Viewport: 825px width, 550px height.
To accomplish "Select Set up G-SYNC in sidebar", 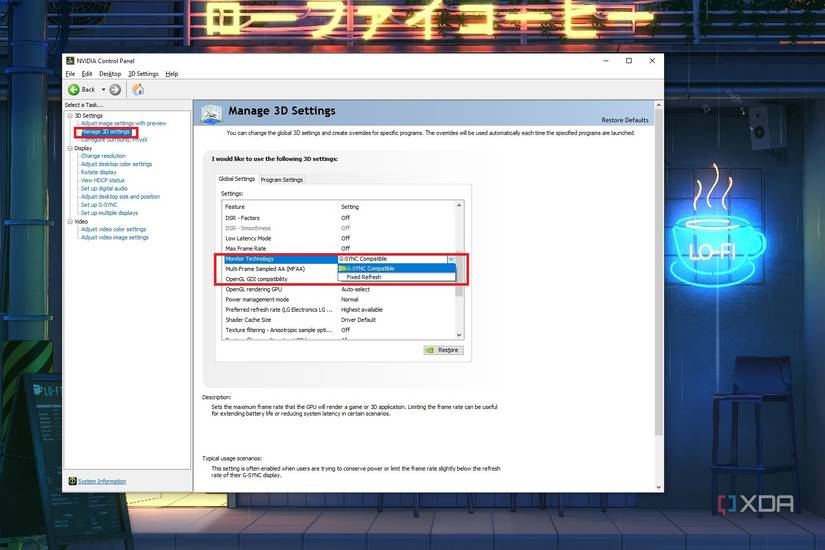I will (99, 205).
